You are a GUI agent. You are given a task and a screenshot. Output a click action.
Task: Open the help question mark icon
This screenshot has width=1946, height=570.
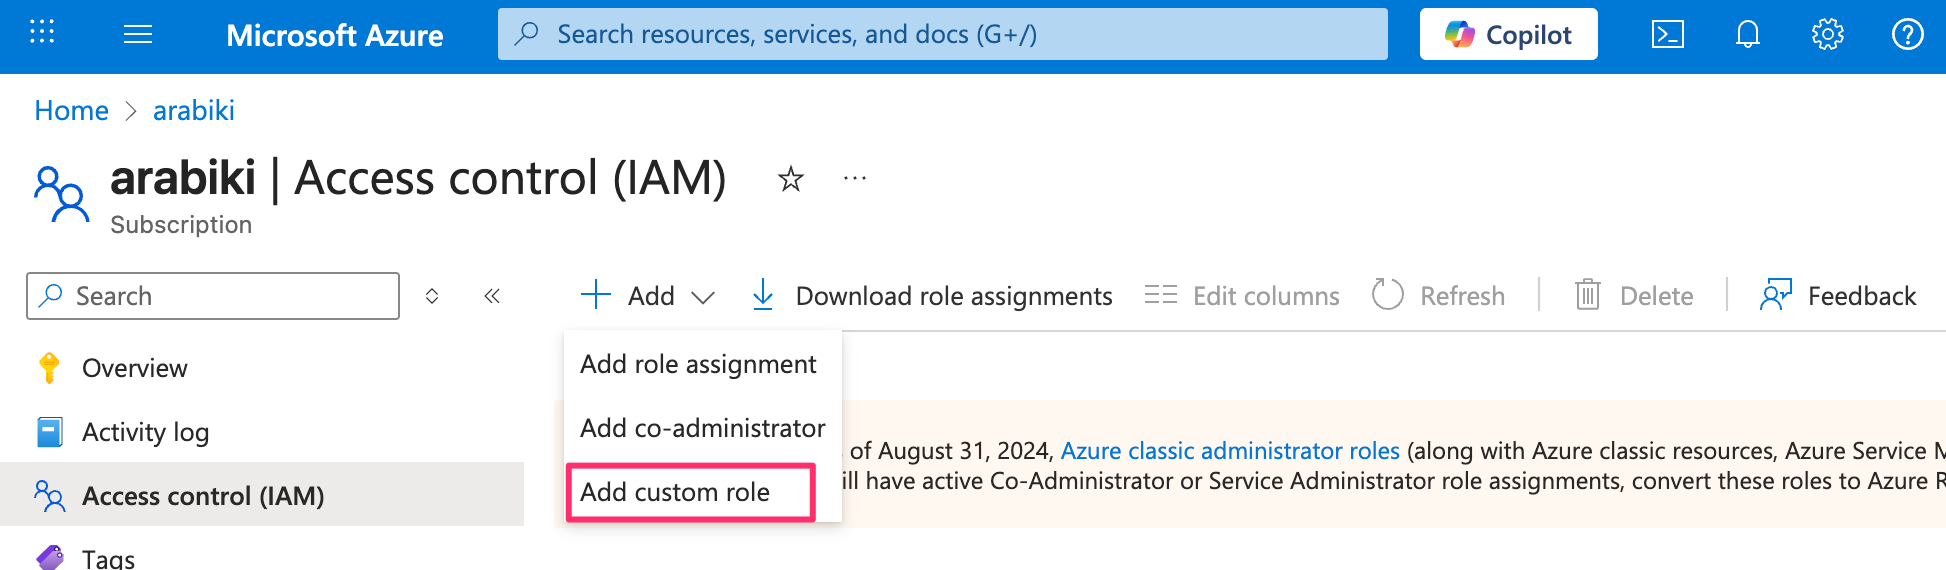tap(1907, 35)
